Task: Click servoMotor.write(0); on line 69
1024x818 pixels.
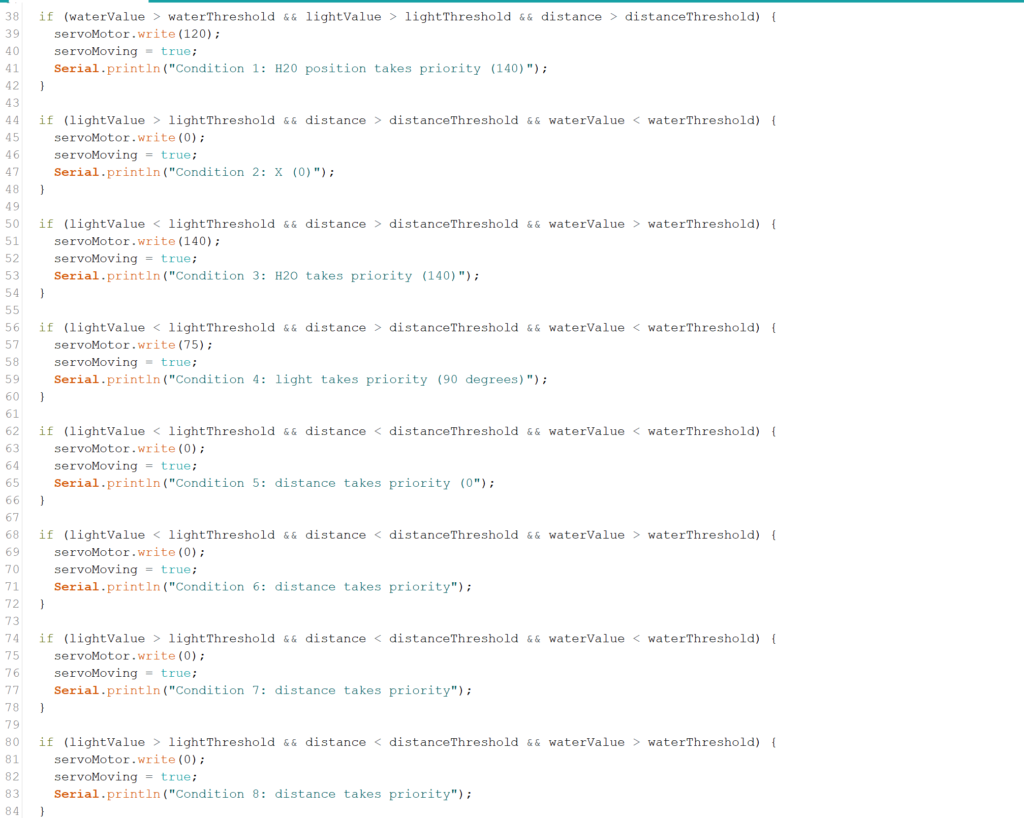Action: pyautogui.click(x=129, y=552)
